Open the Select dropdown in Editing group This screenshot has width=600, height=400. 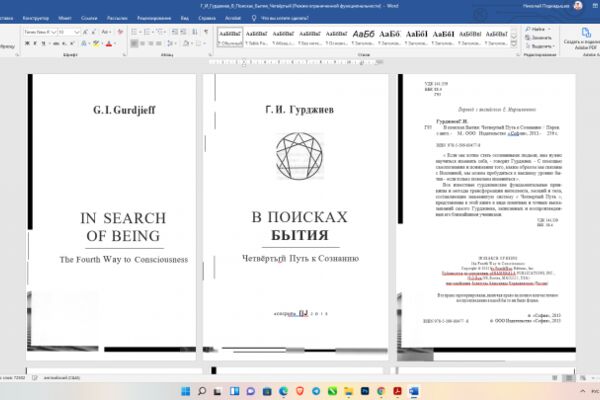pyautogui.click(x=540, y=46)
